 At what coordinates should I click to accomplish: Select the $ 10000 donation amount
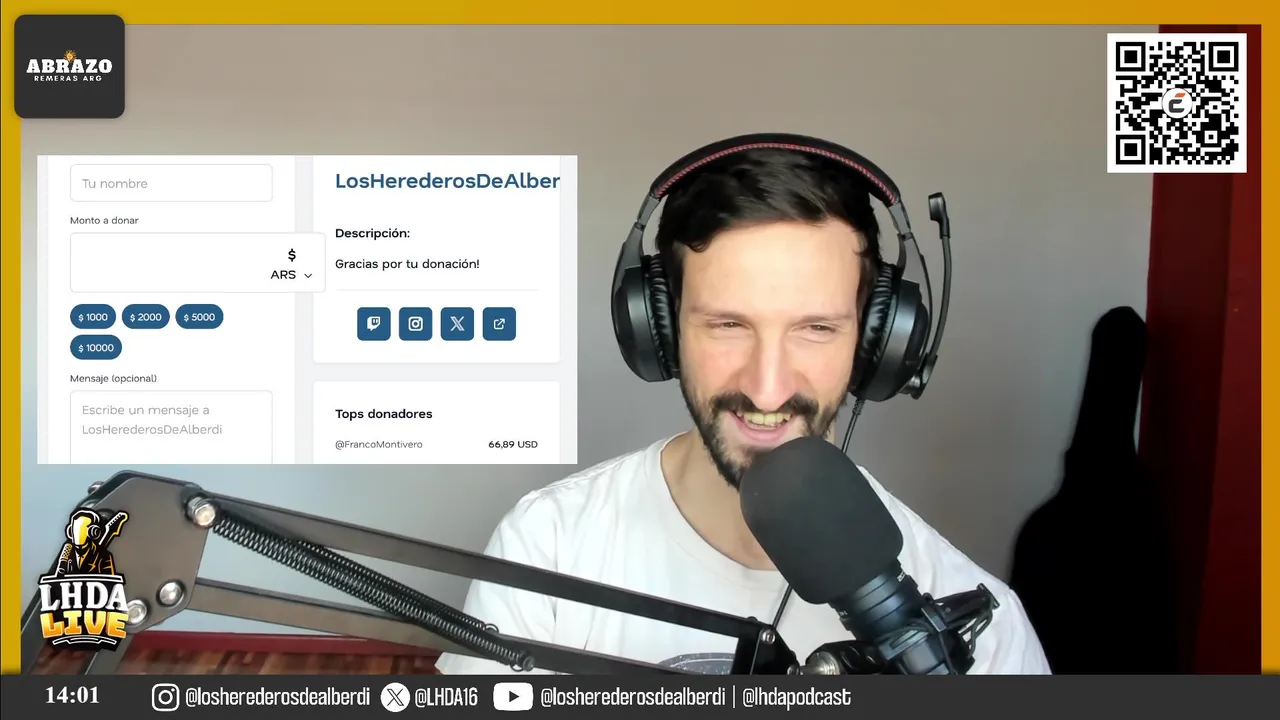pos(96,348)
